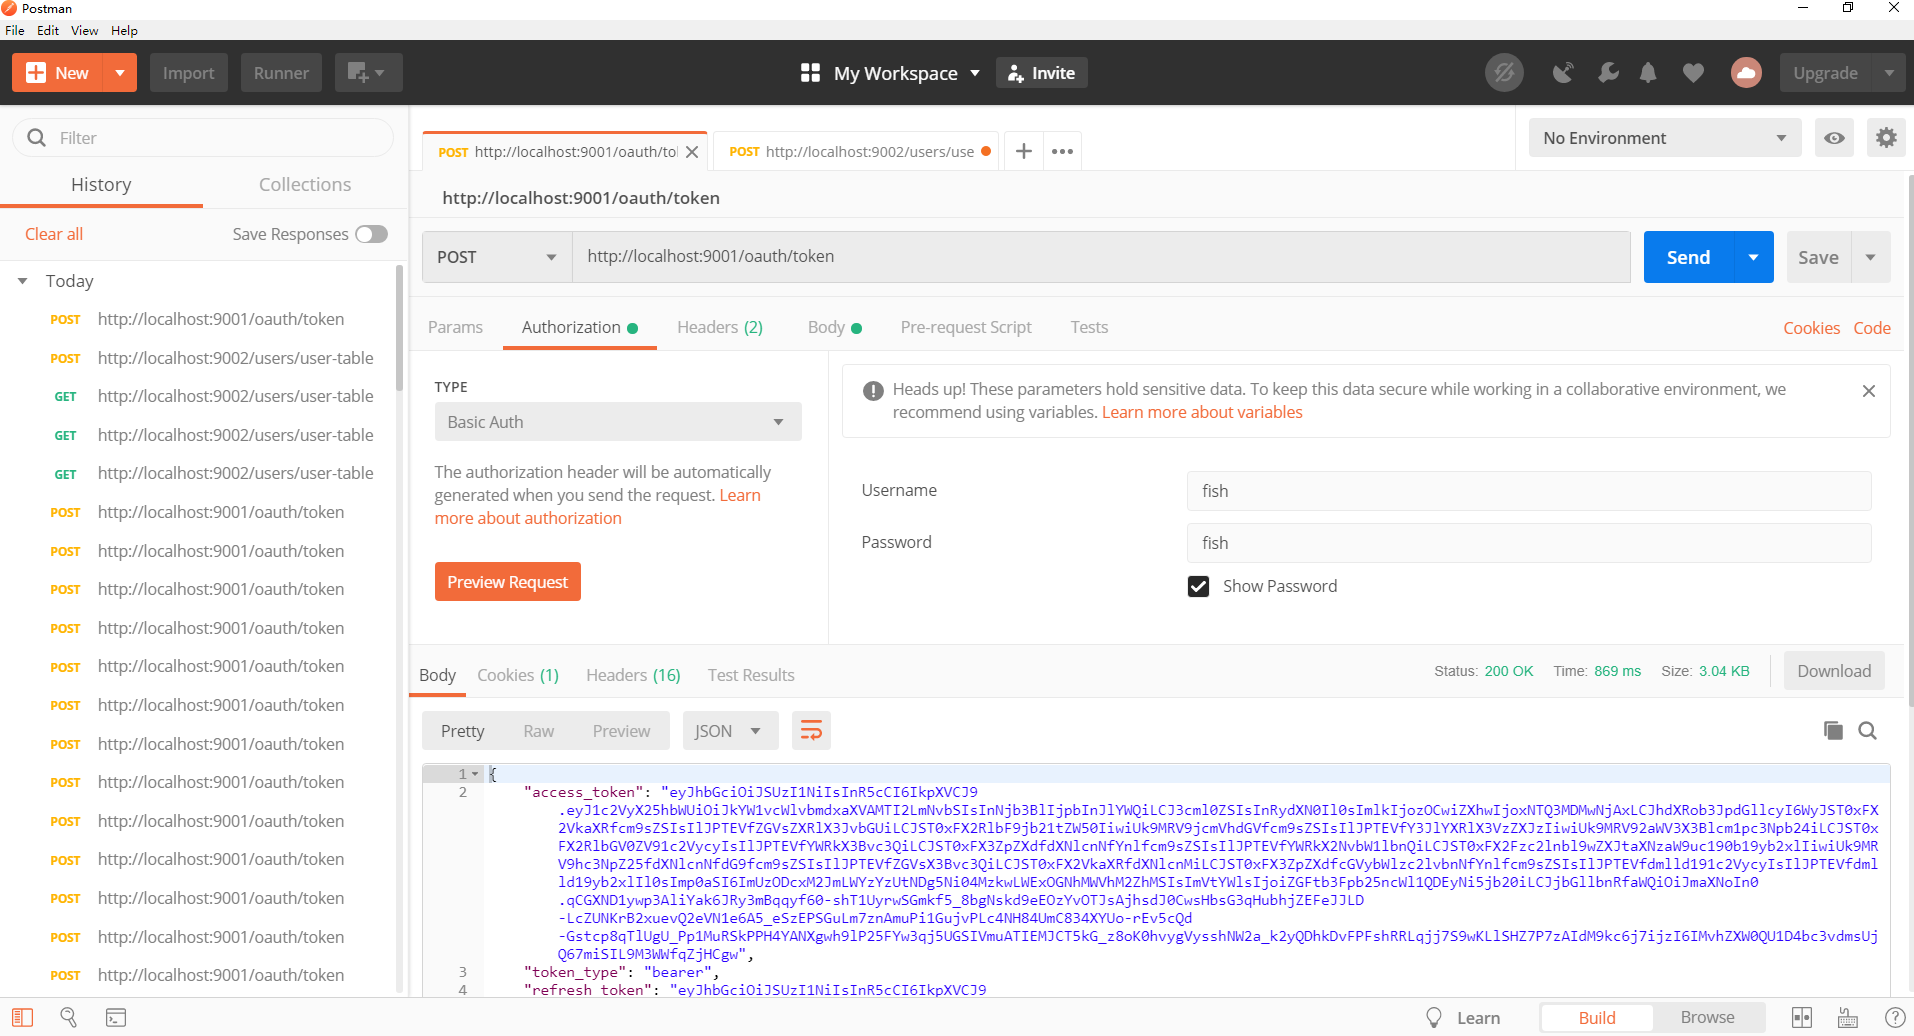This screenshot has width=1914, height=1036.
Task: Close the oauth/token request tab
Action: click(692, 152)
